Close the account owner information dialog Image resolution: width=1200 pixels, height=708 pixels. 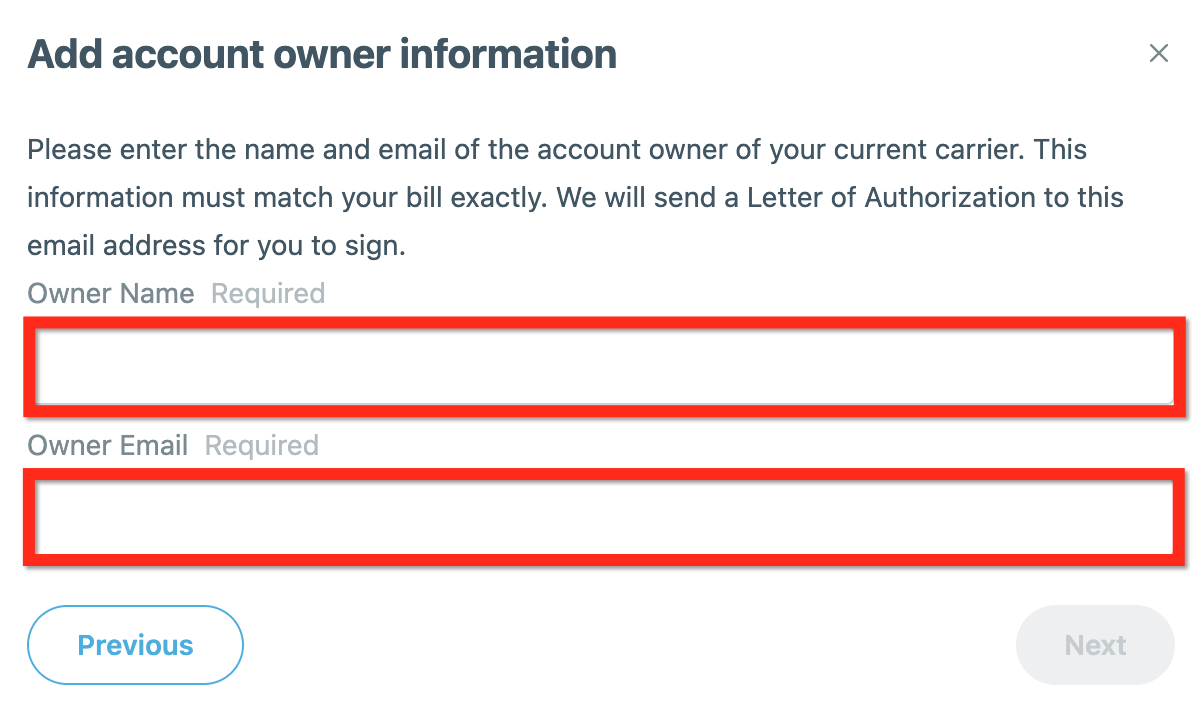(1158, 54)
